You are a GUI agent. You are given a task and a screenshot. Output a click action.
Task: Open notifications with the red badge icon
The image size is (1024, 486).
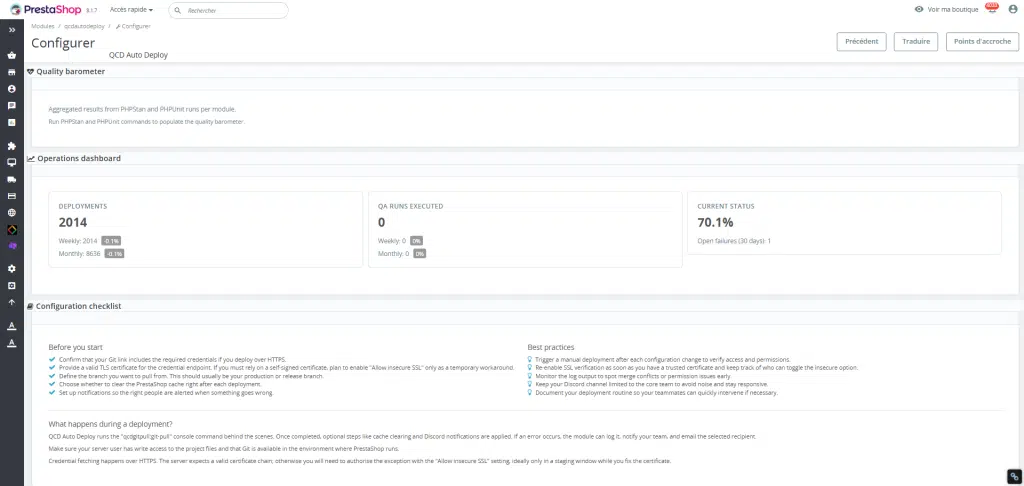[991, 8]
